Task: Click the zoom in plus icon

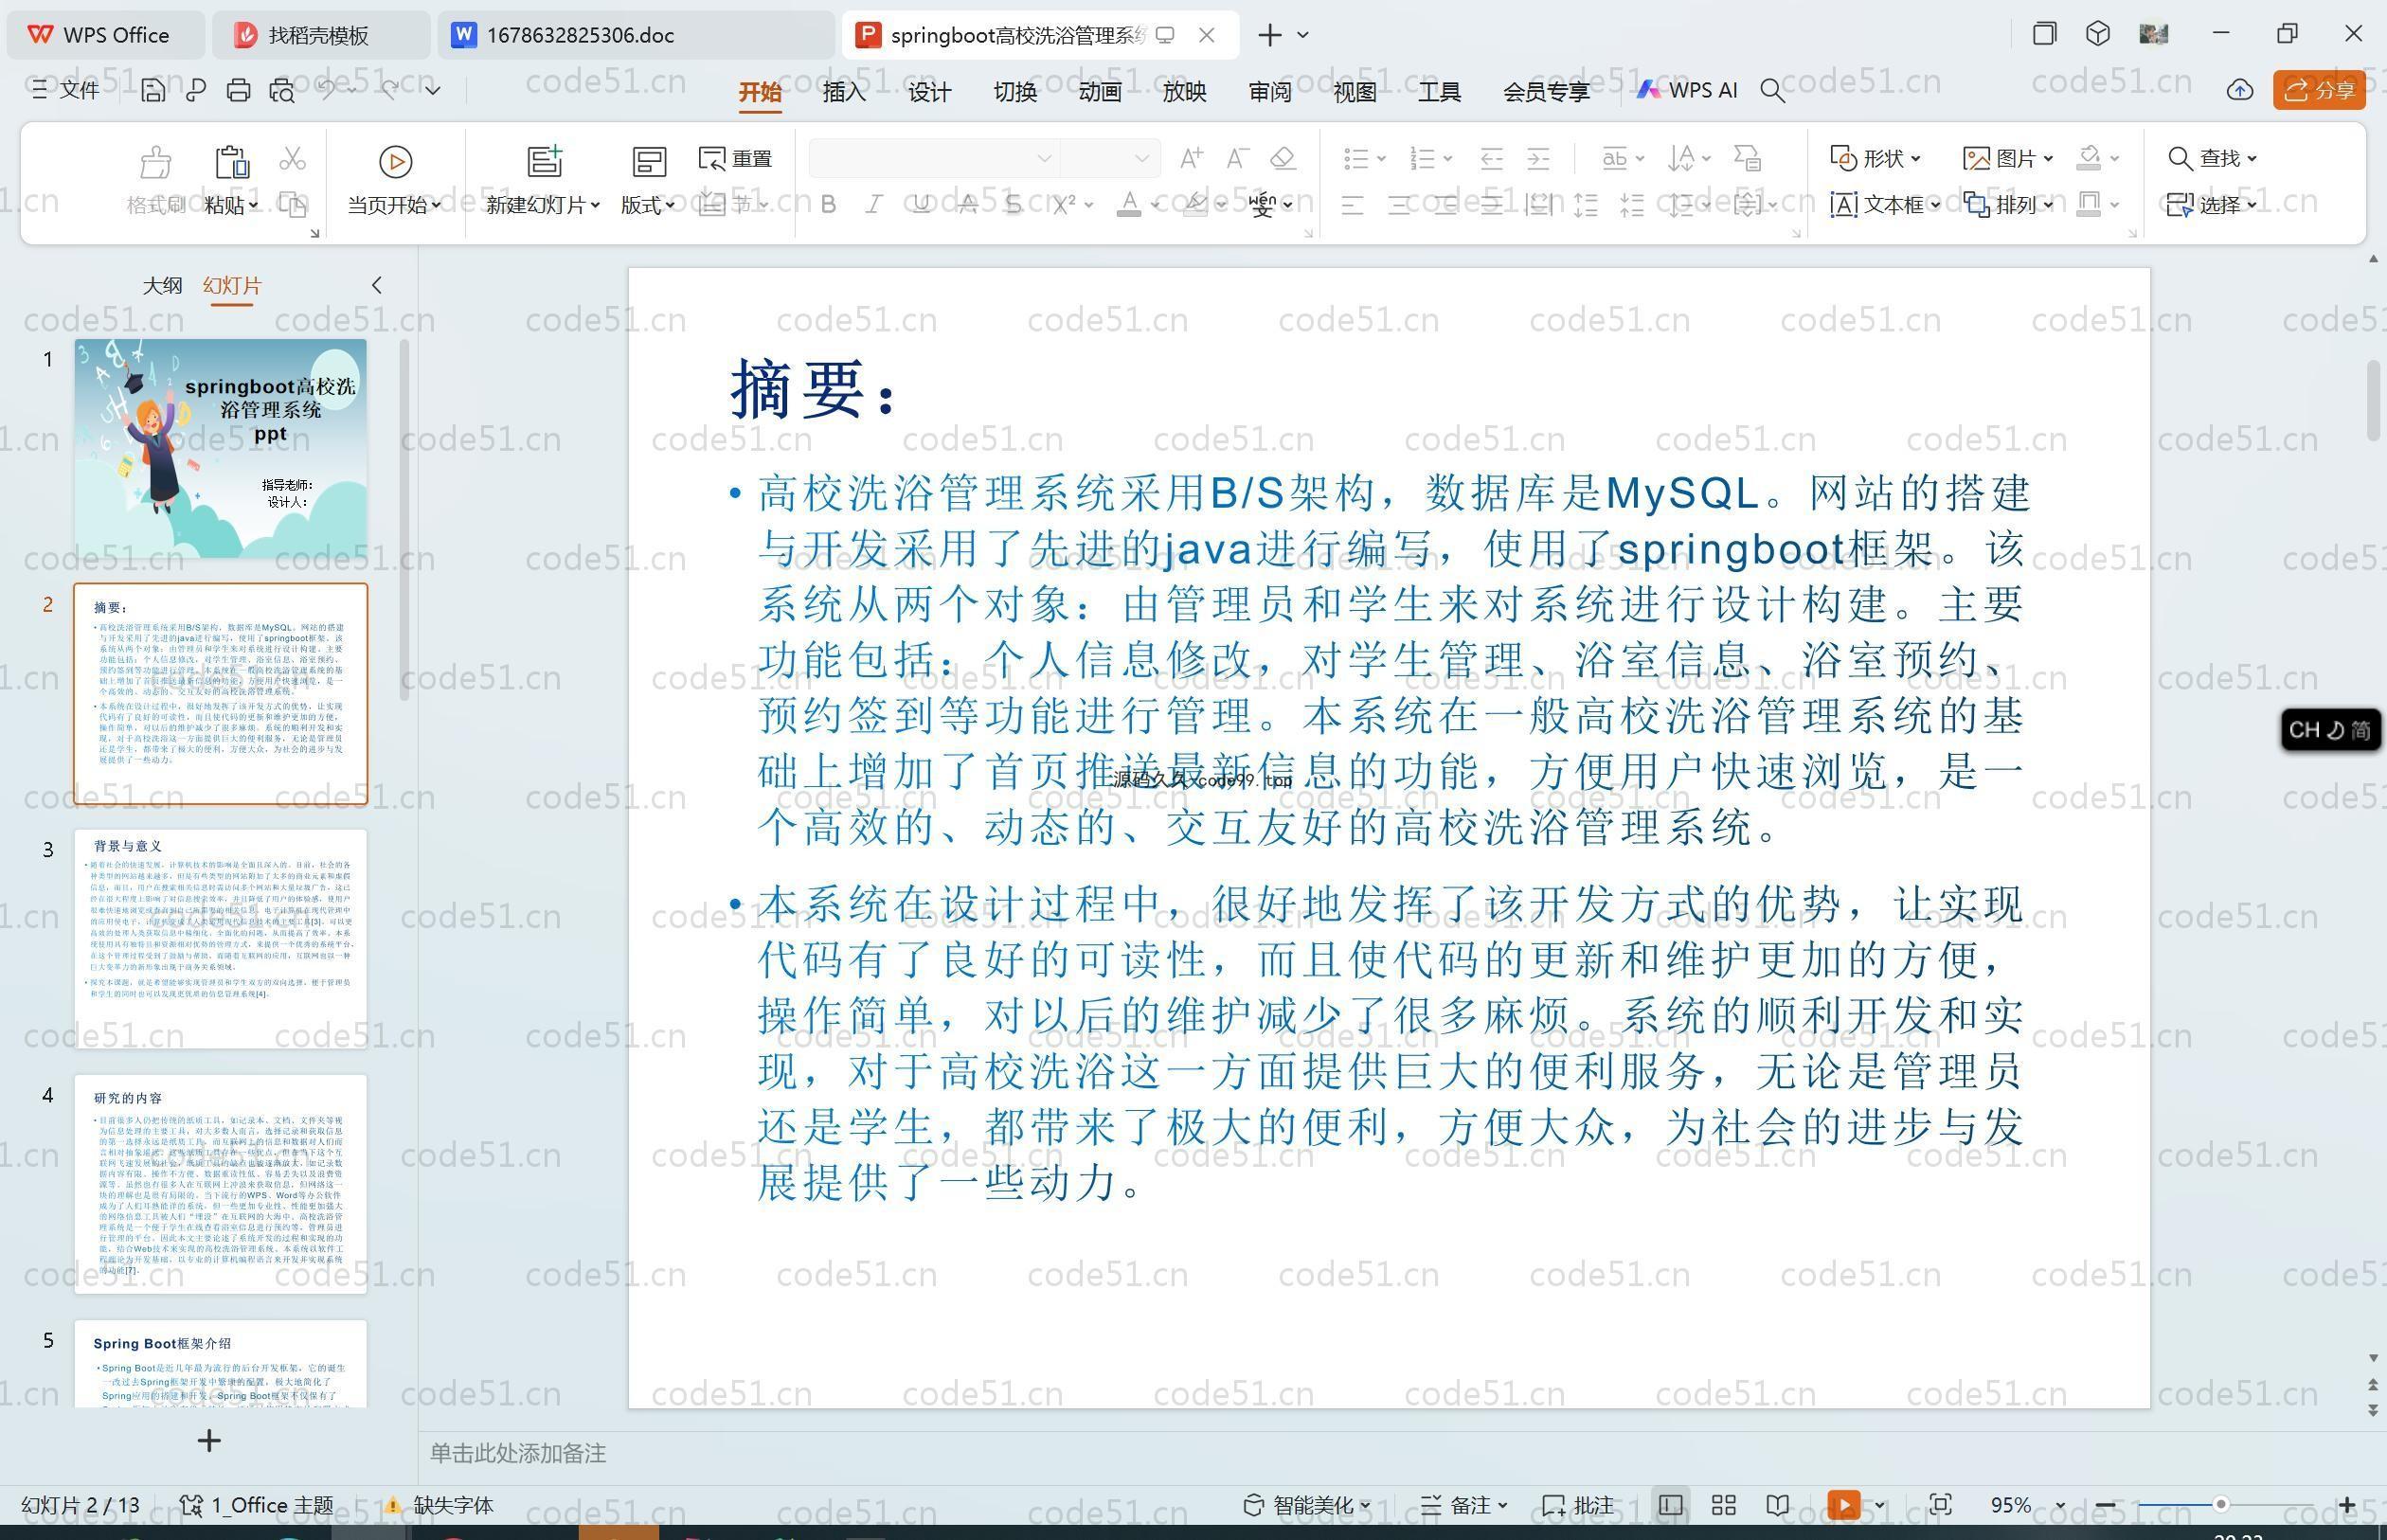Action: [x=2346, y=1505]
